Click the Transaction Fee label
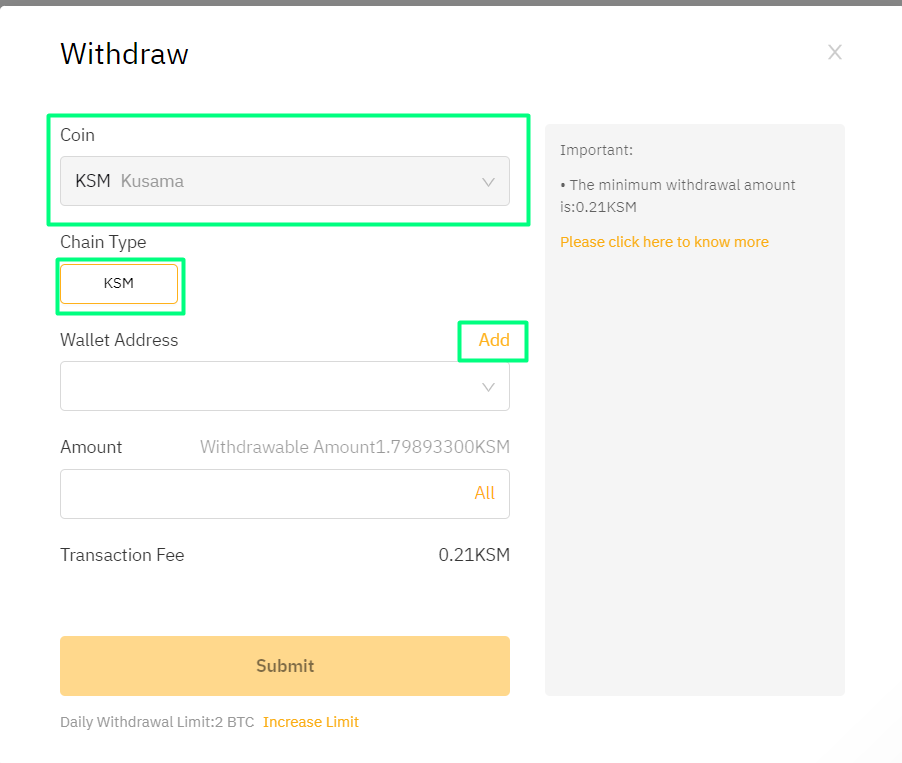 click(x=122, y=555)
